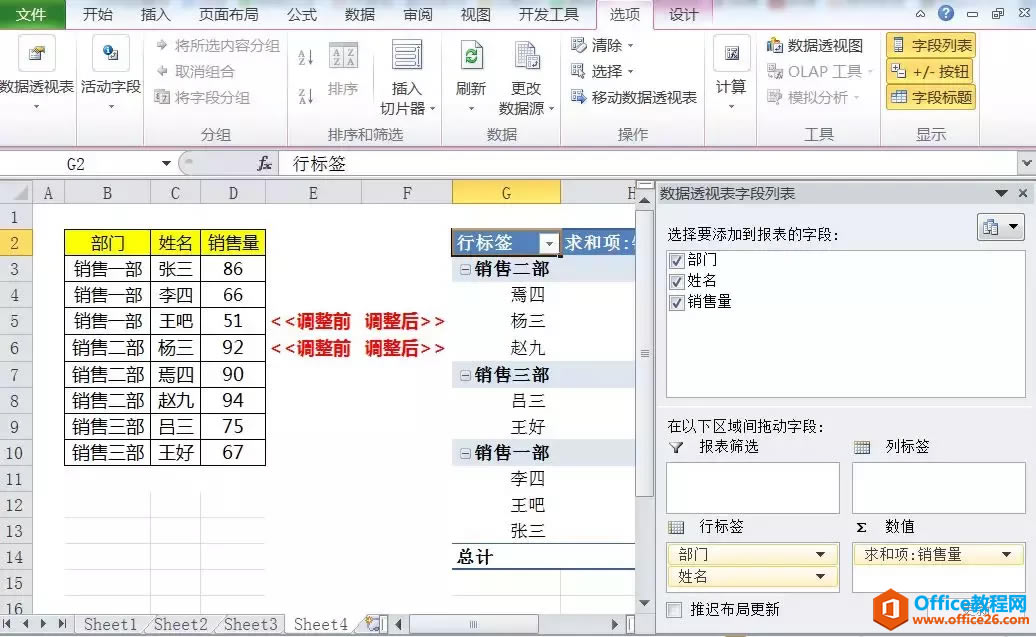The image size is (1036, 637).
Task: Toggle the +/- 按钮 display button
Action: (x=931, y=71)
